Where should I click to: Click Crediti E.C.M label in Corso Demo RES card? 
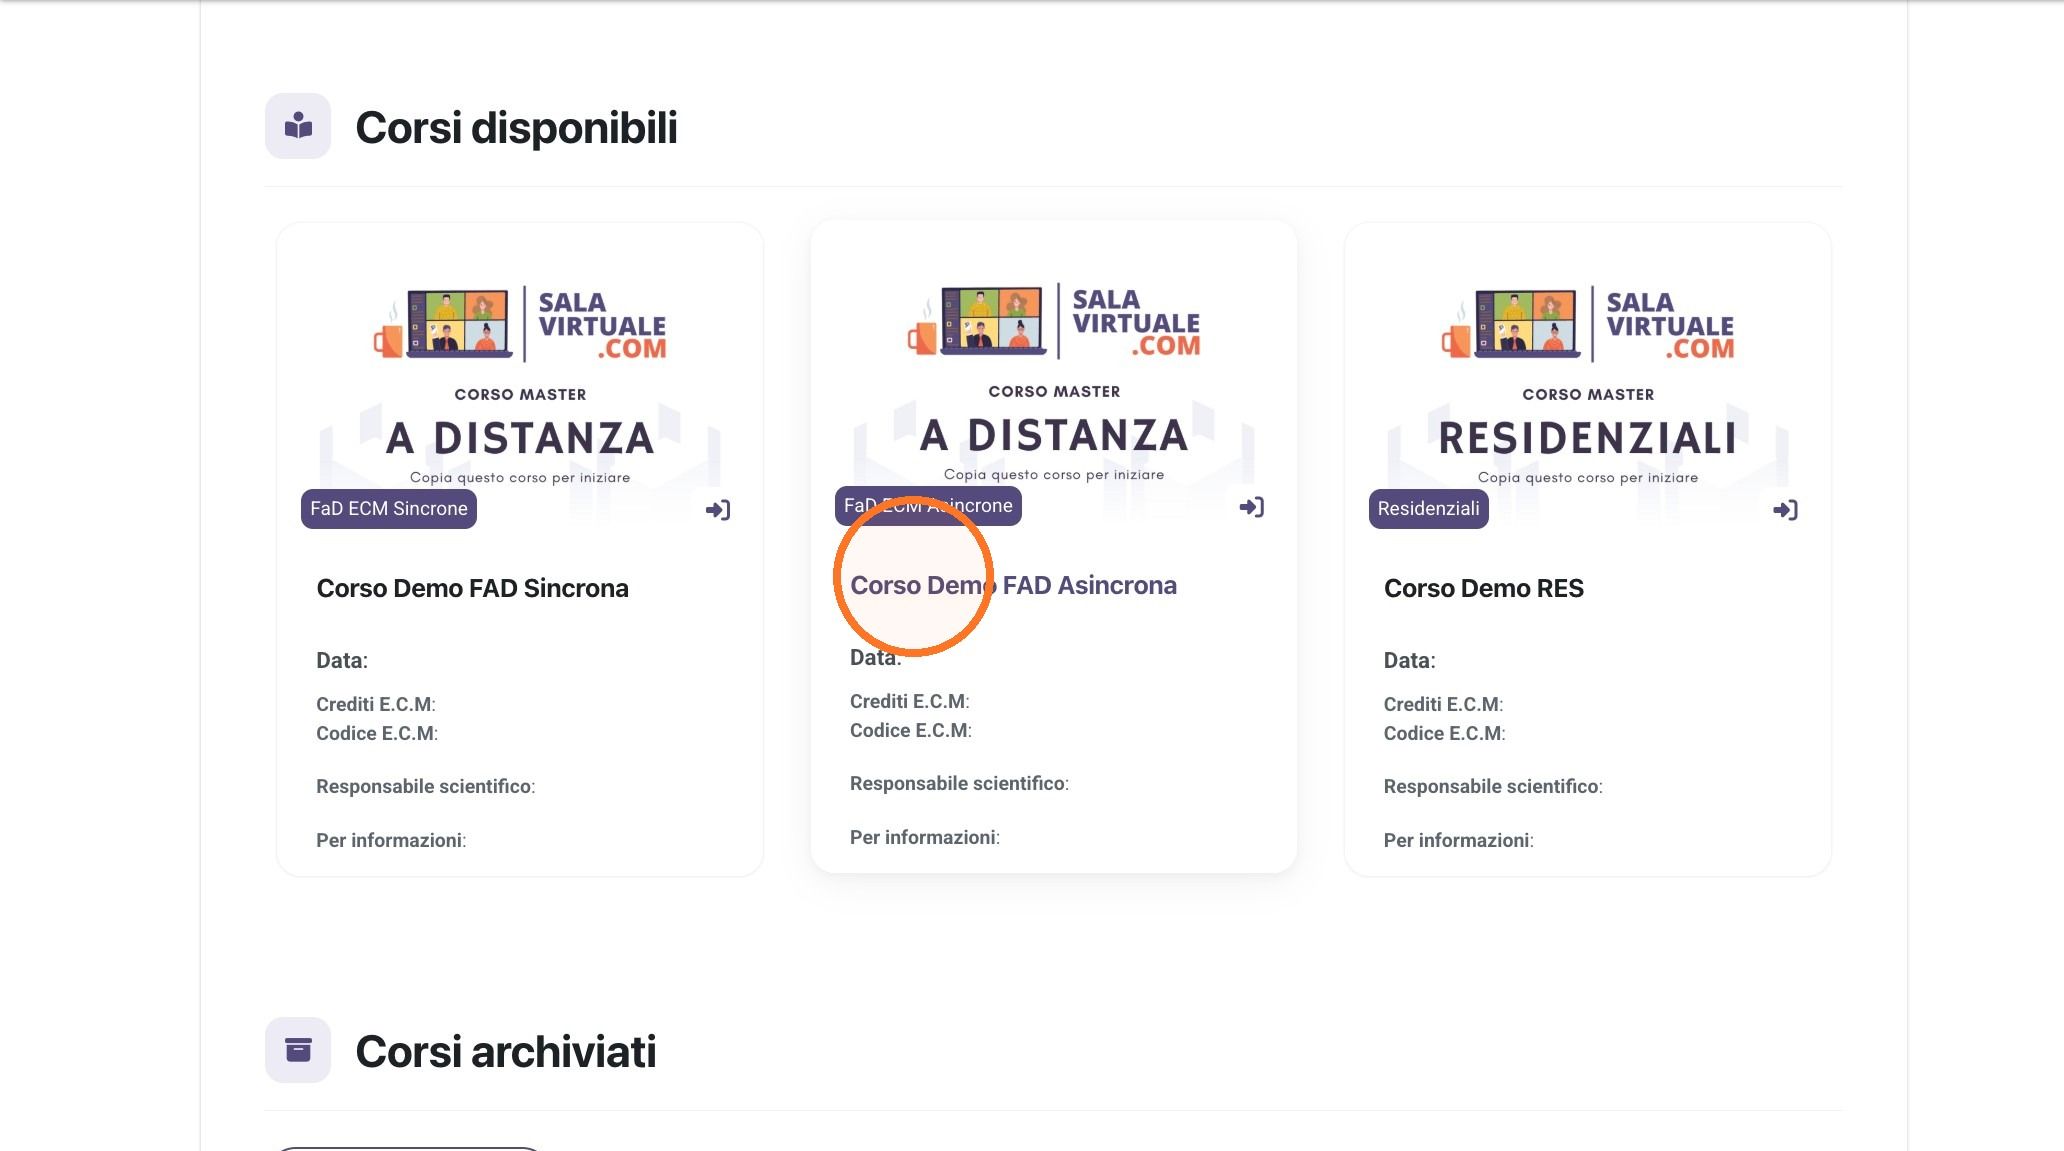1444,704
